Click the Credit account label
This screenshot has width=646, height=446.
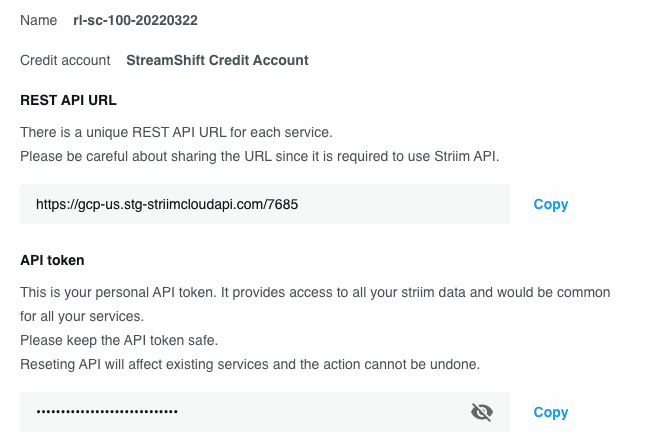(65, 60)
